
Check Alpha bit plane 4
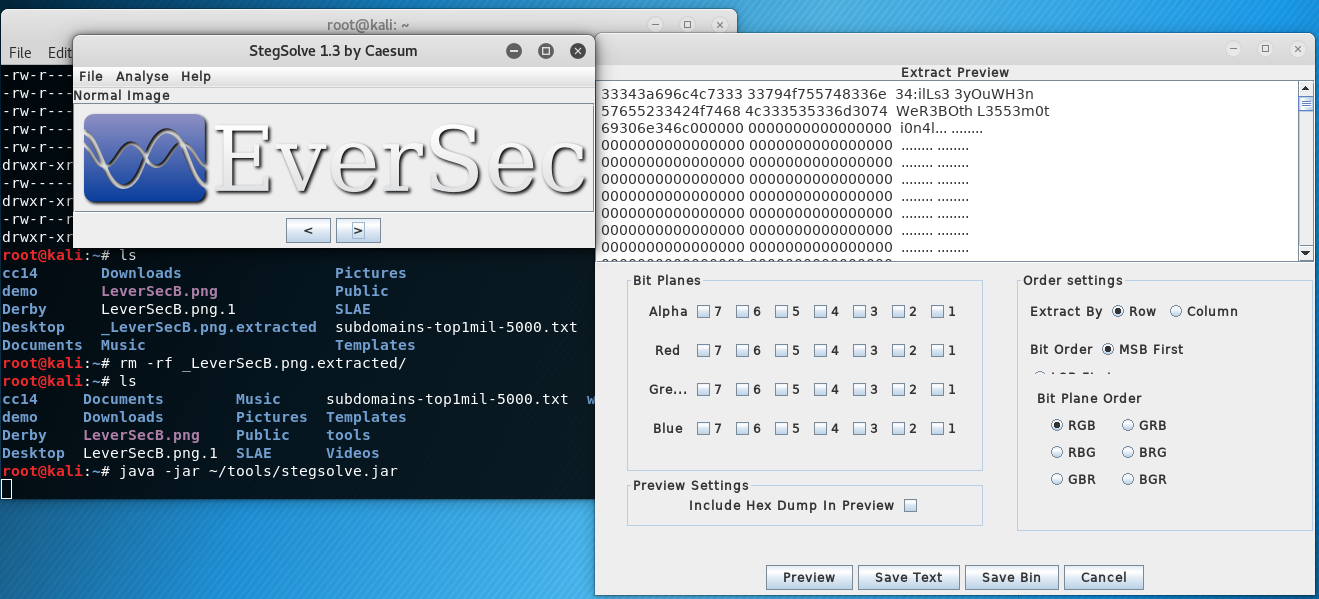(x=821, y=311)
